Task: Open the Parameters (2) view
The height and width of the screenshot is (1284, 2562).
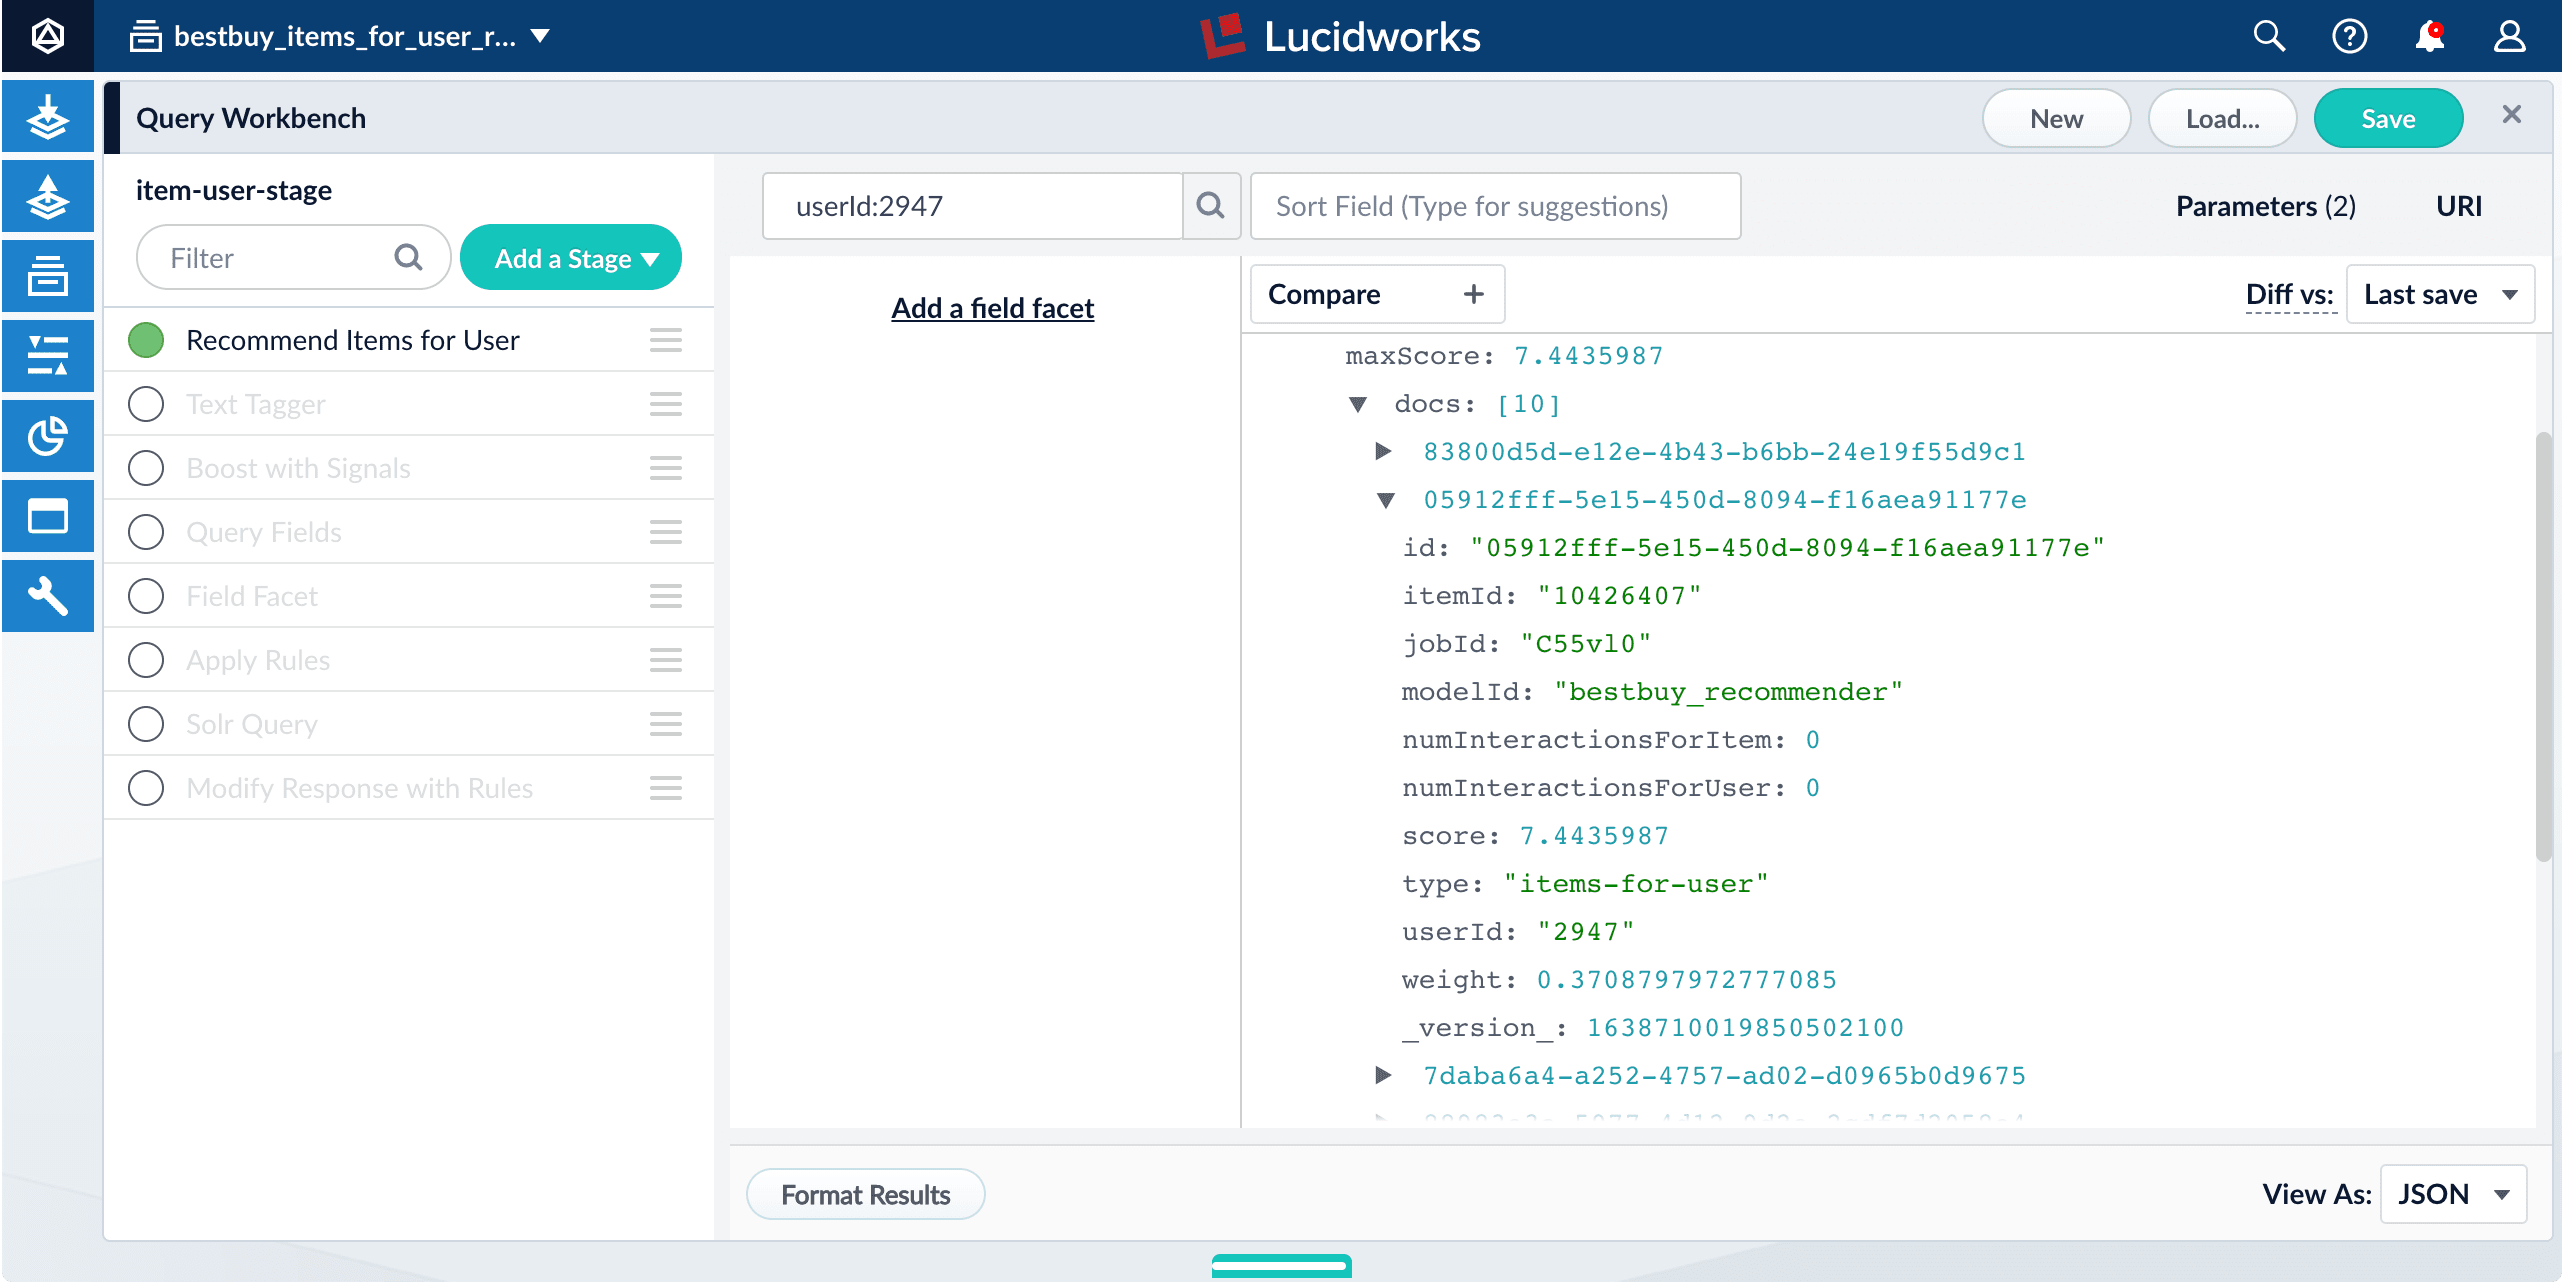Action: [x=2265, y=206]
